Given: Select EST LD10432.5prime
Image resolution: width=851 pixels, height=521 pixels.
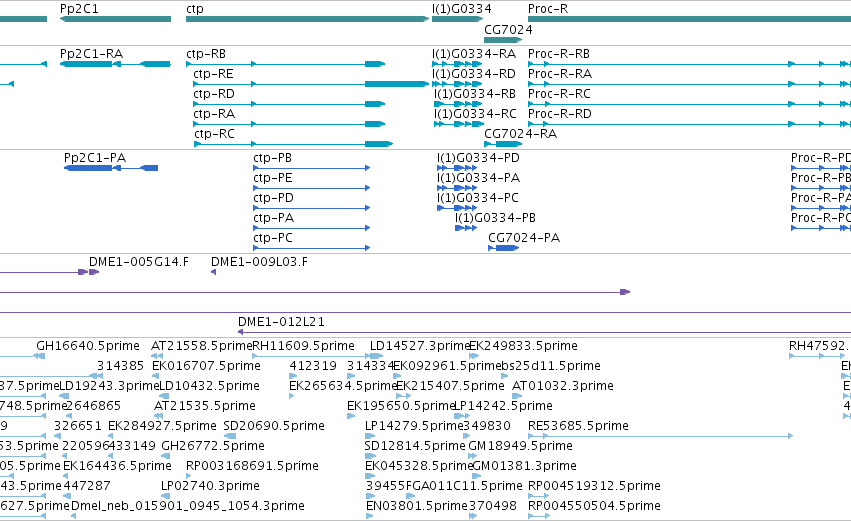Looking at the screenshot, I should pyautogui.click(x=209, y=386).
